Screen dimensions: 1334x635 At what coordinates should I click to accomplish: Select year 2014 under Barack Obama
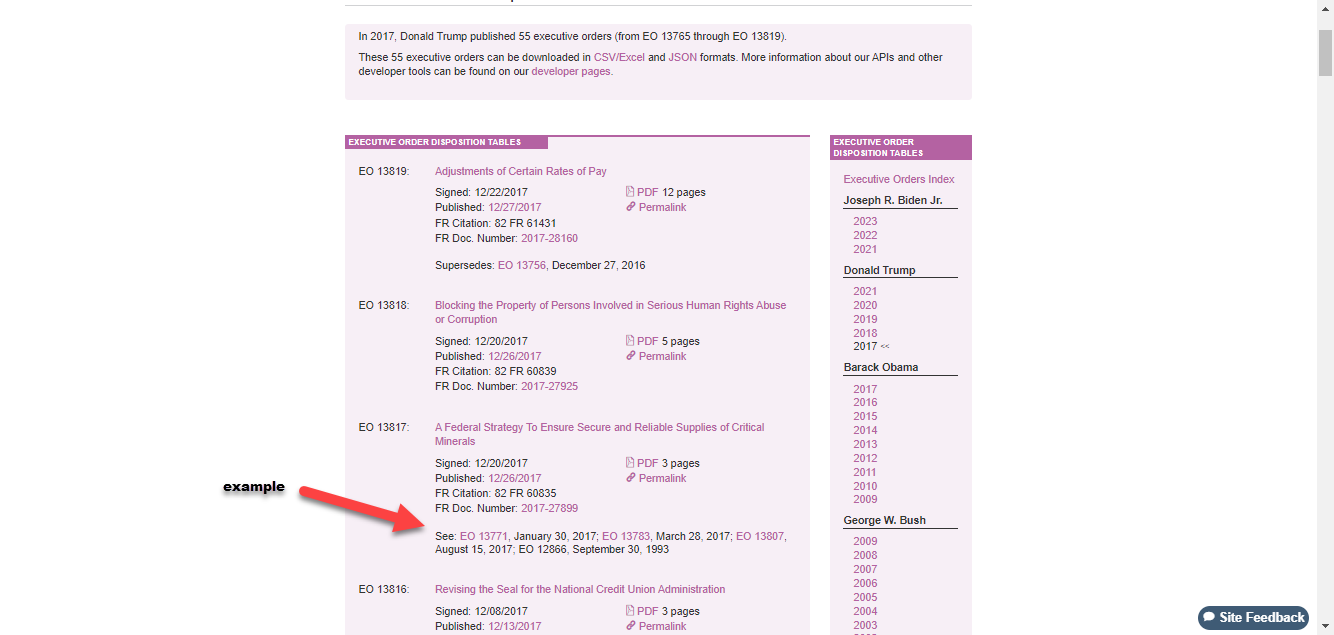[x=865, y=430]
